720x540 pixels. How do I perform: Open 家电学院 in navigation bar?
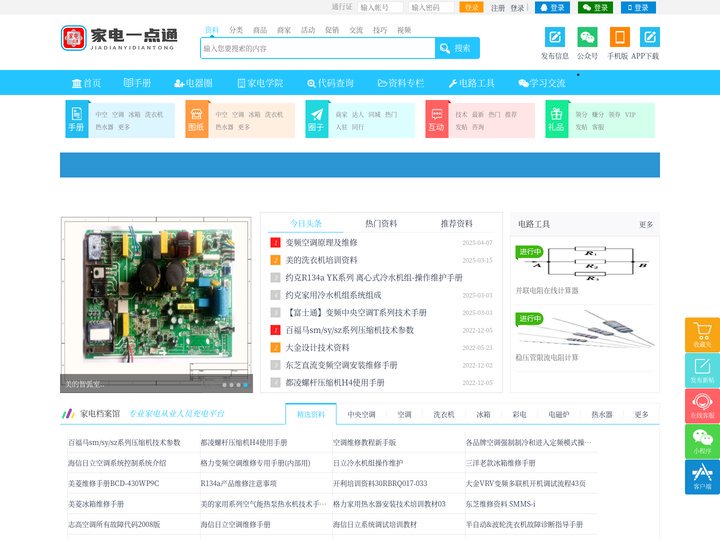pyautogui.click(x=260, y=83)
